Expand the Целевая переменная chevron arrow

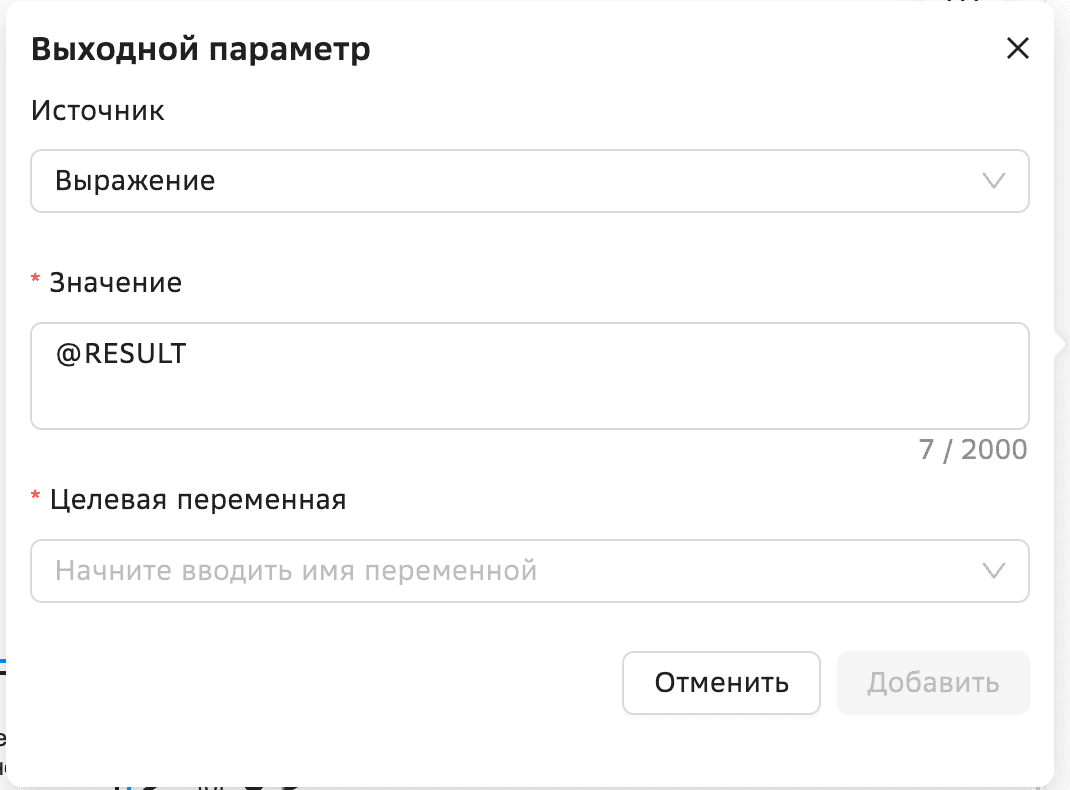pos(993,571)
